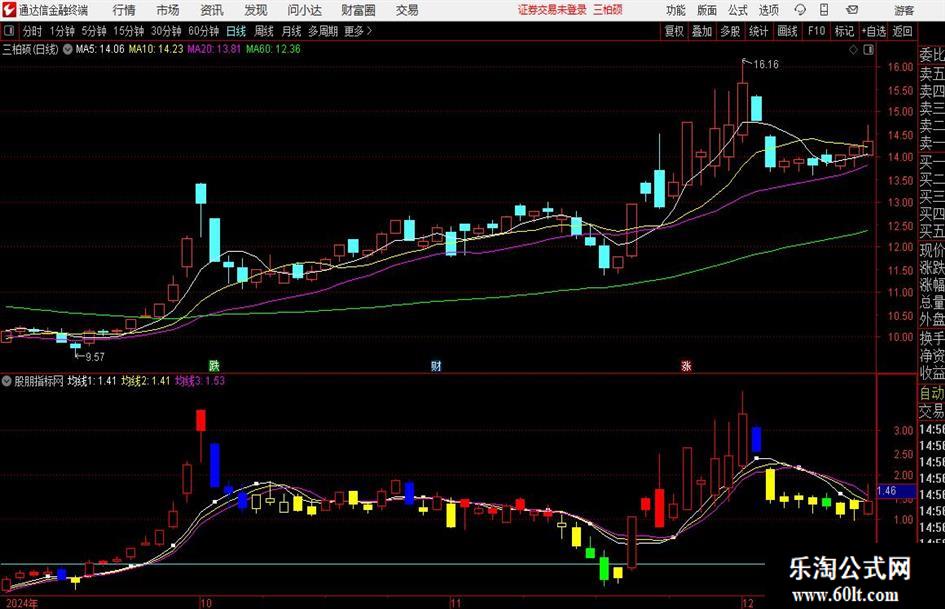This screenshot has width=945, height=609.
Task: Toggle right side panel icon near diamond
Action: coord(868,49)
